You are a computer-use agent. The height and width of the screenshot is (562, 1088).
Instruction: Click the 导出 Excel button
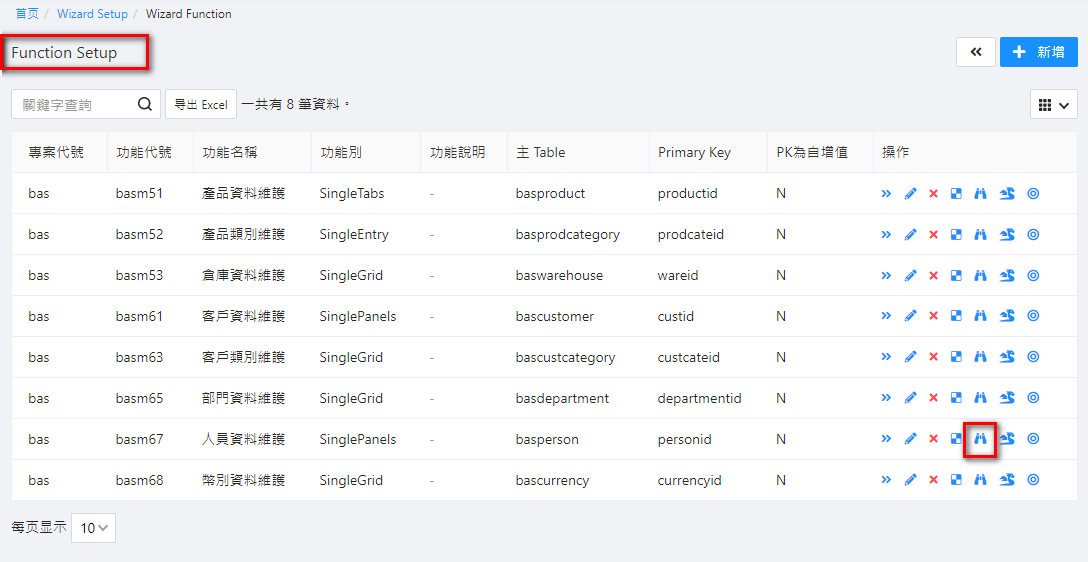point(201,104)
